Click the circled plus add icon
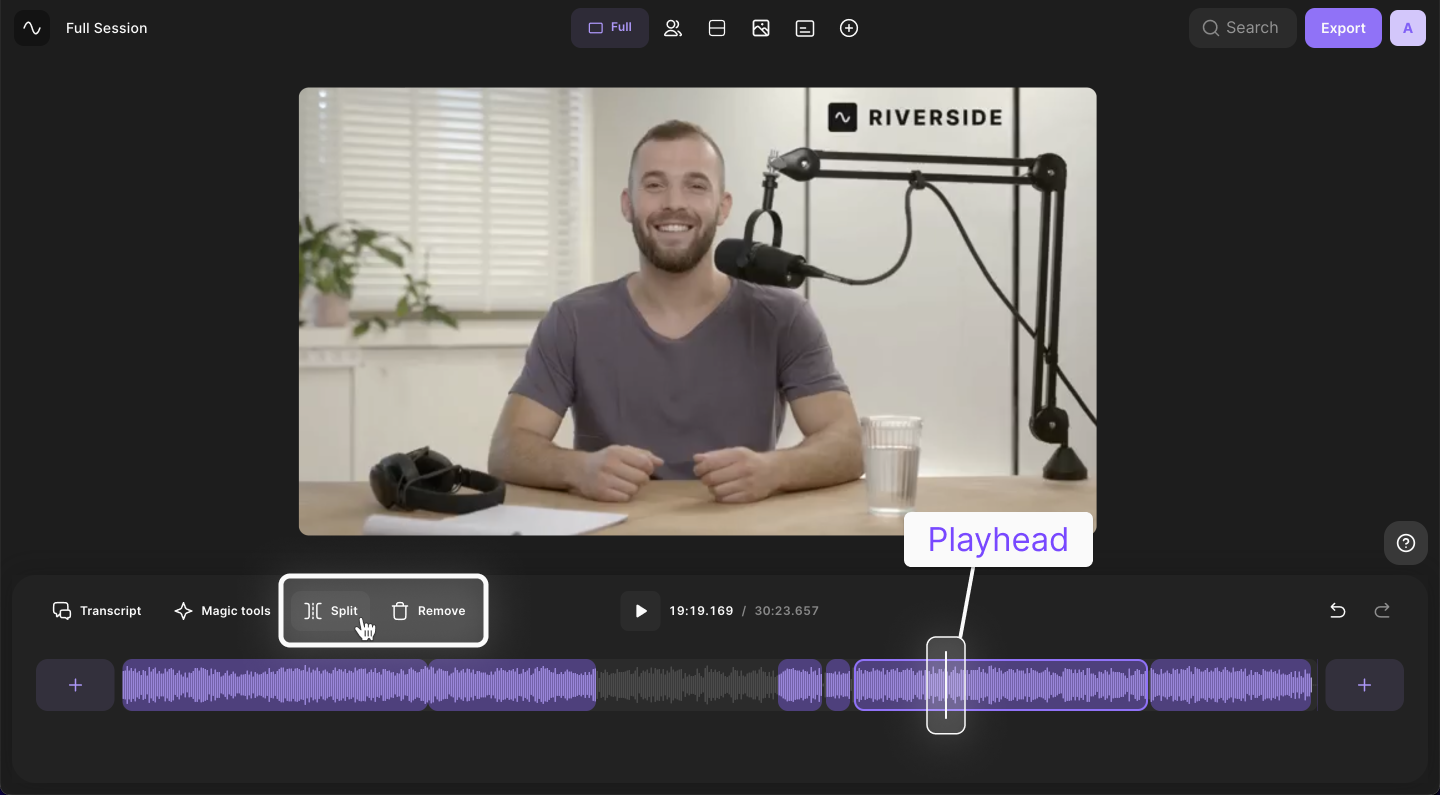 click(x=849, y=28)
